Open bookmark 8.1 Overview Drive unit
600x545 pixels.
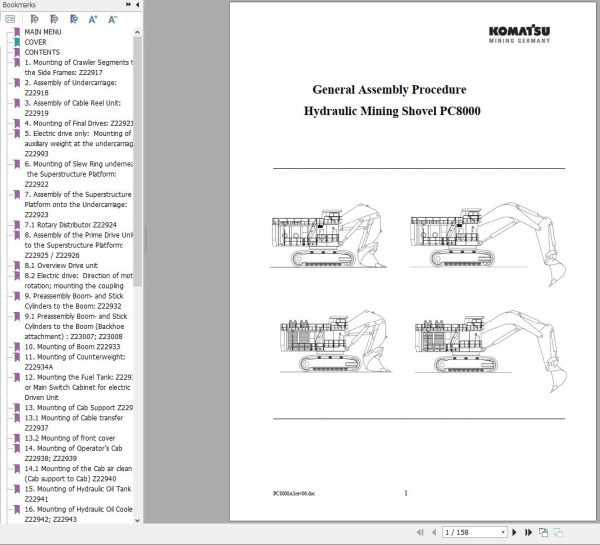click(61, 265)
